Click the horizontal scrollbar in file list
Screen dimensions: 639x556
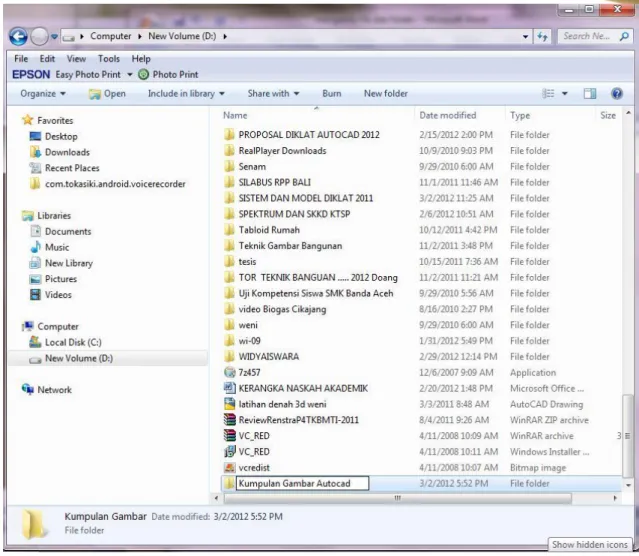tap(397, 498)
